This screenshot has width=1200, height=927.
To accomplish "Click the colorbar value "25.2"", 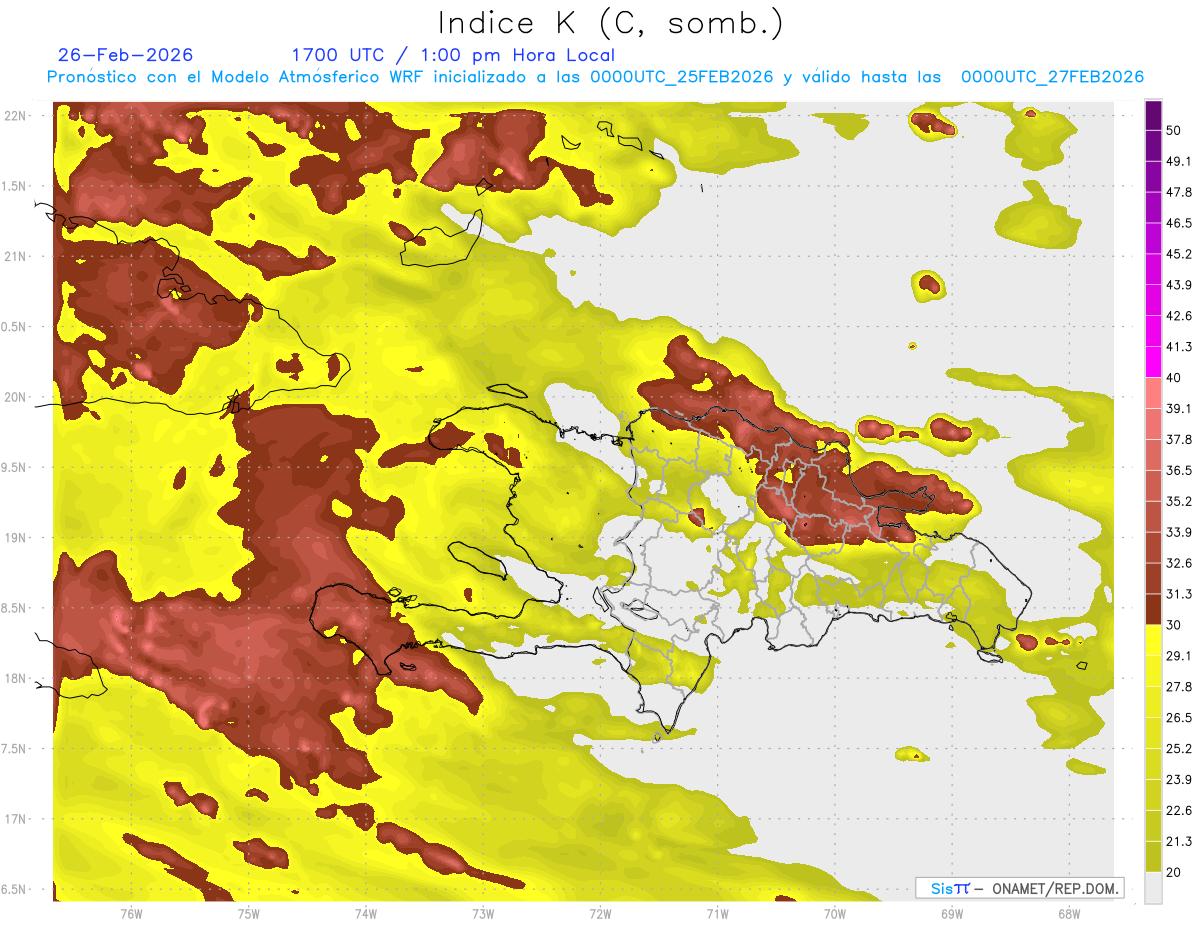I will (1179, 748).
